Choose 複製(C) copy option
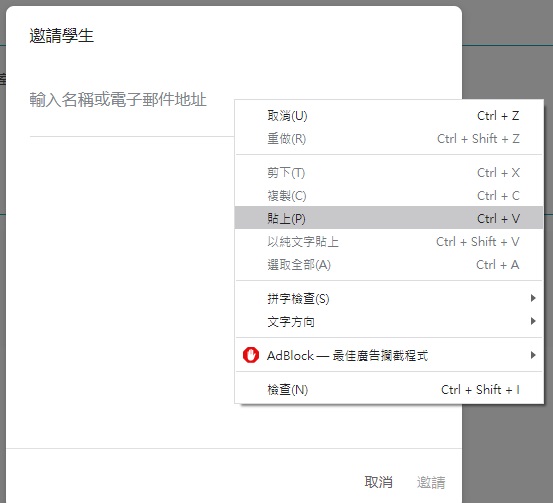The width and height of the screenshot is (553, 503). click(x=389, y=196)
